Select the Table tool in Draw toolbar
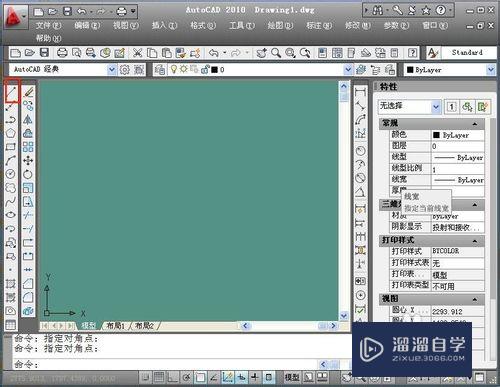The height and width of the screenshot is (387, 500). point(11,325)
